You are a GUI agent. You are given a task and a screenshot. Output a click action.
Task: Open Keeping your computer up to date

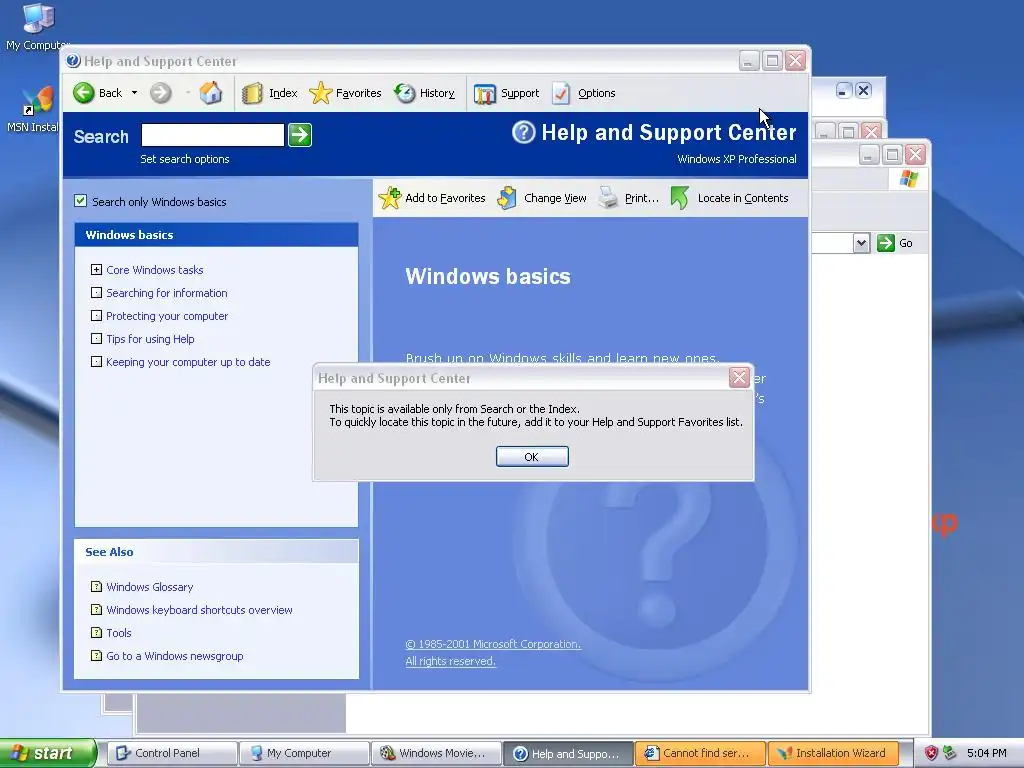(x=188, y=362)
